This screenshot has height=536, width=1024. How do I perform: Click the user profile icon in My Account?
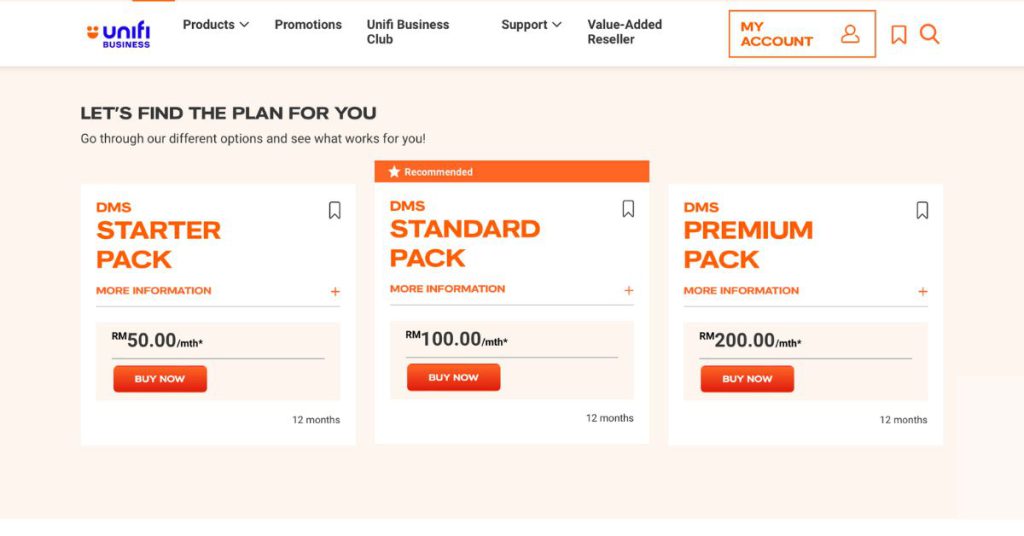pos(850,34)
